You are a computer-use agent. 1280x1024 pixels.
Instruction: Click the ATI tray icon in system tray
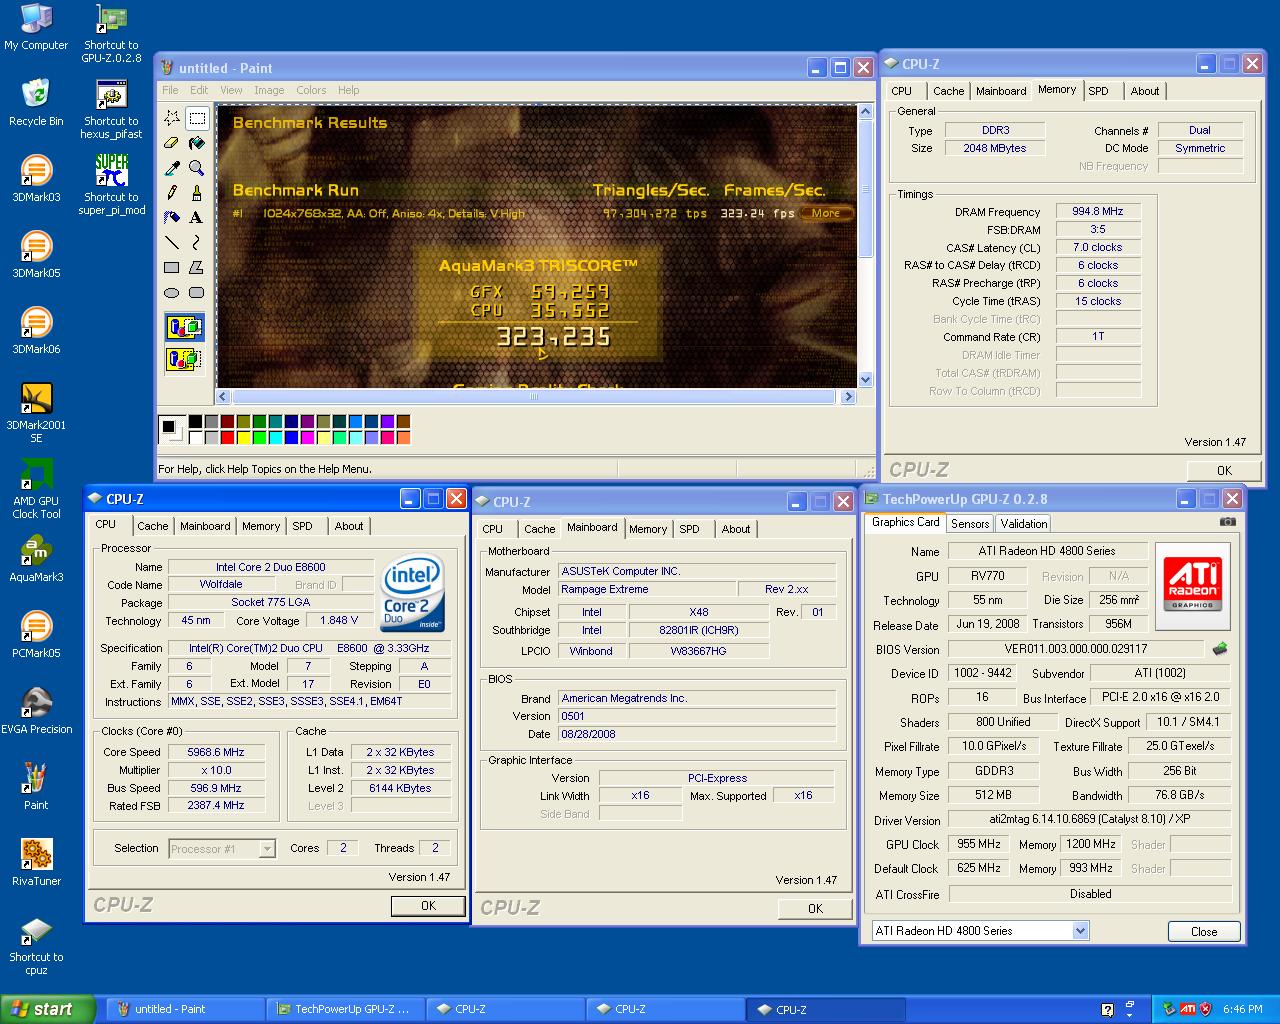coord(1188,1009)
